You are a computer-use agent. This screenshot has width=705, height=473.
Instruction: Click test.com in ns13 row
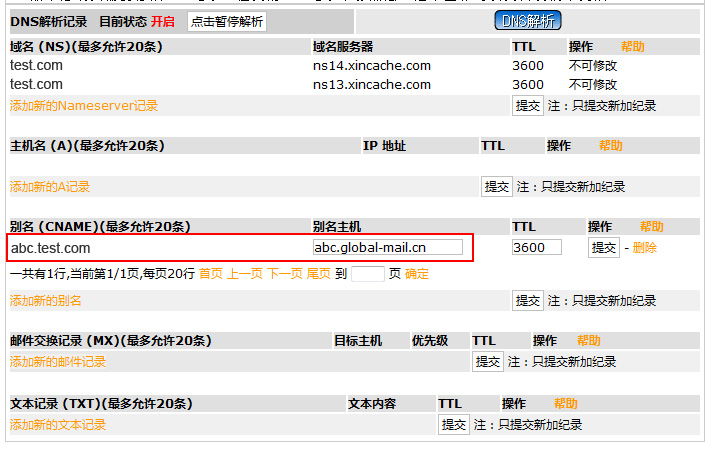(x=36, y=85)
